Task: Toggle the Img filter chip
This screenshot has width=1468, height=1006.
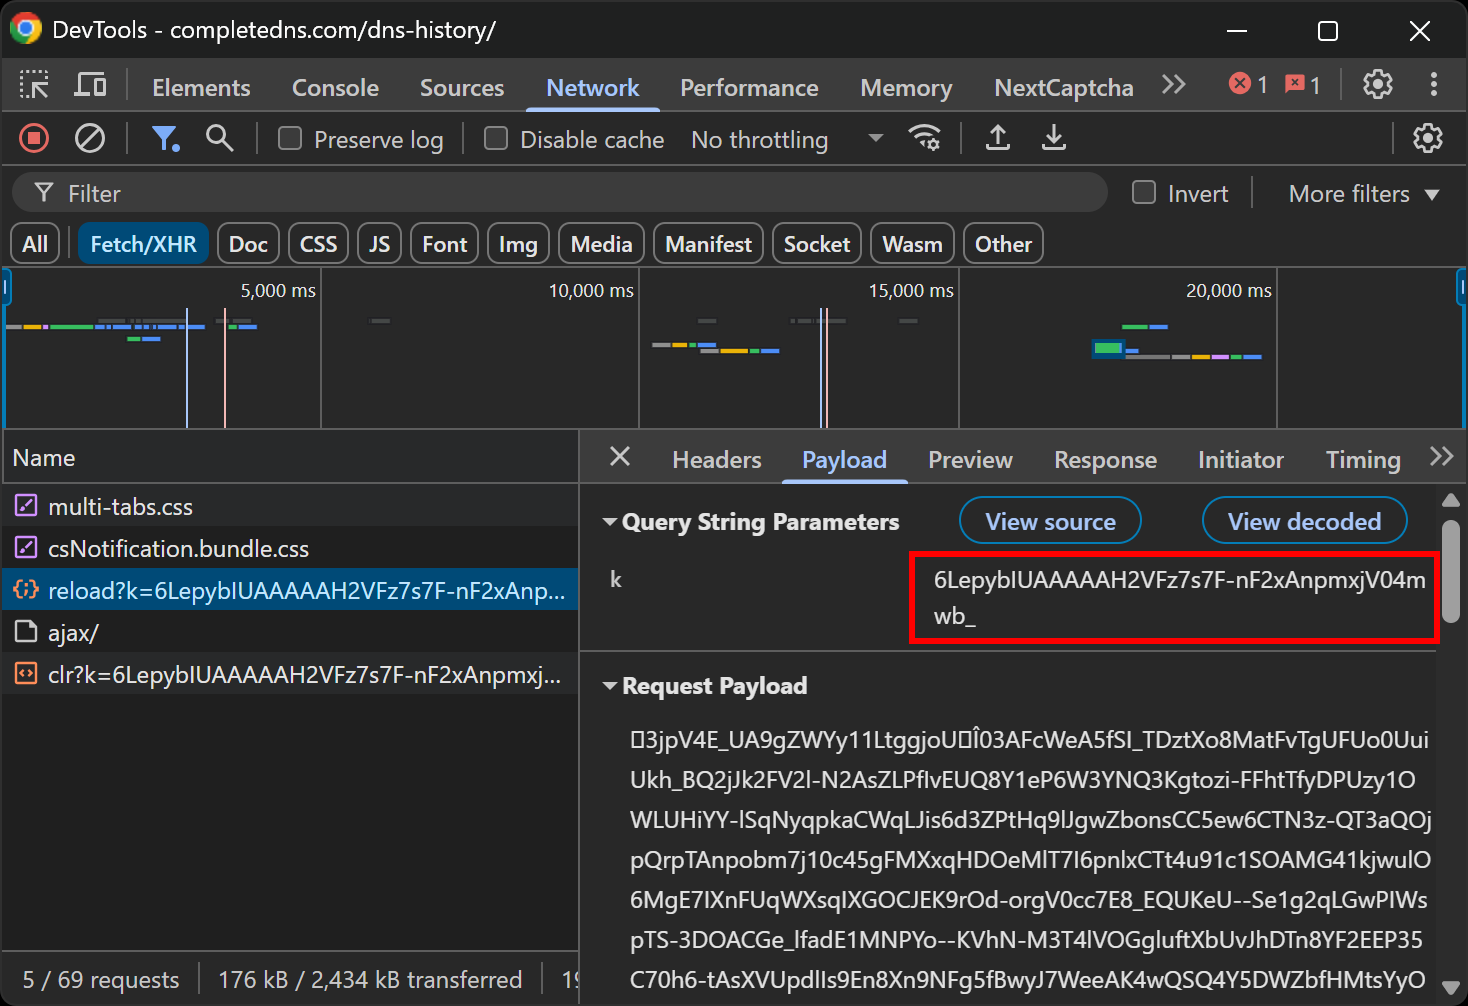Action: click(518, 244)
